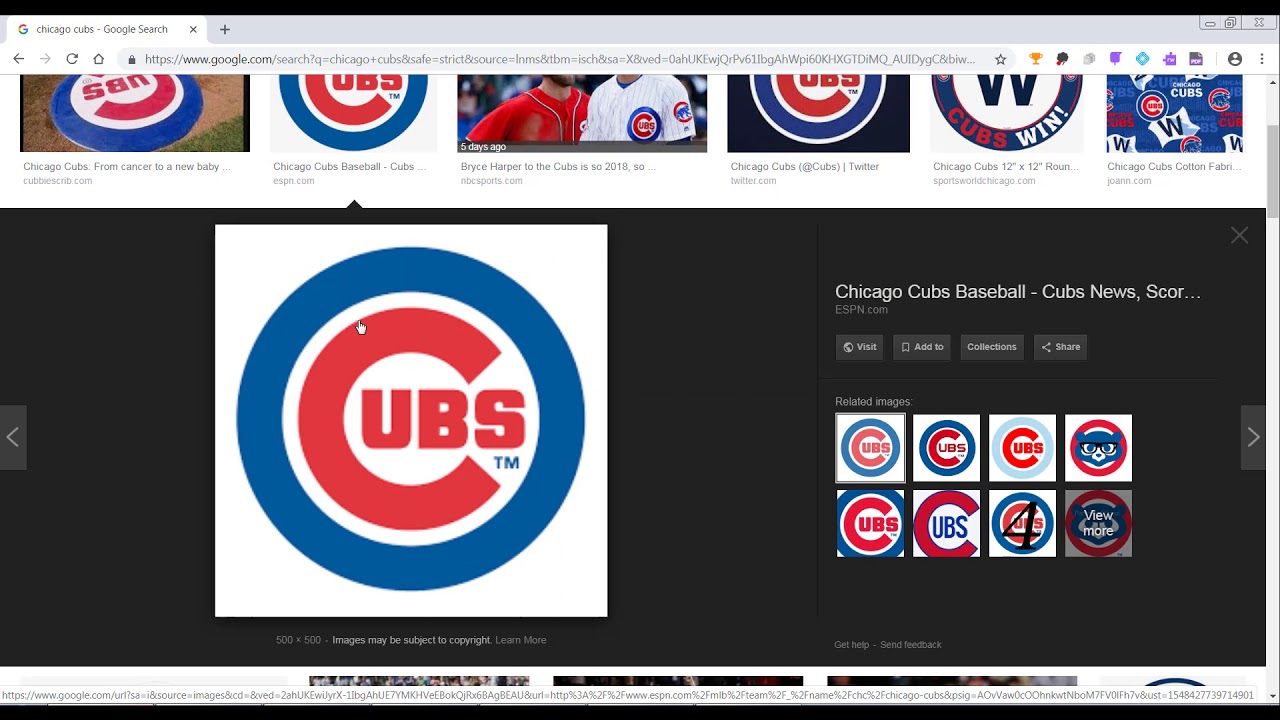
Task: Click the 'joann.com' source text
Action: click(x=1129, y=181)
